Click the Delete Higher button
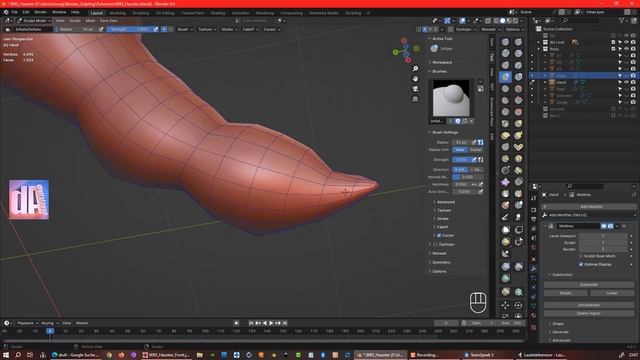The height and width of the screenshot is (360, 640). 589,313
